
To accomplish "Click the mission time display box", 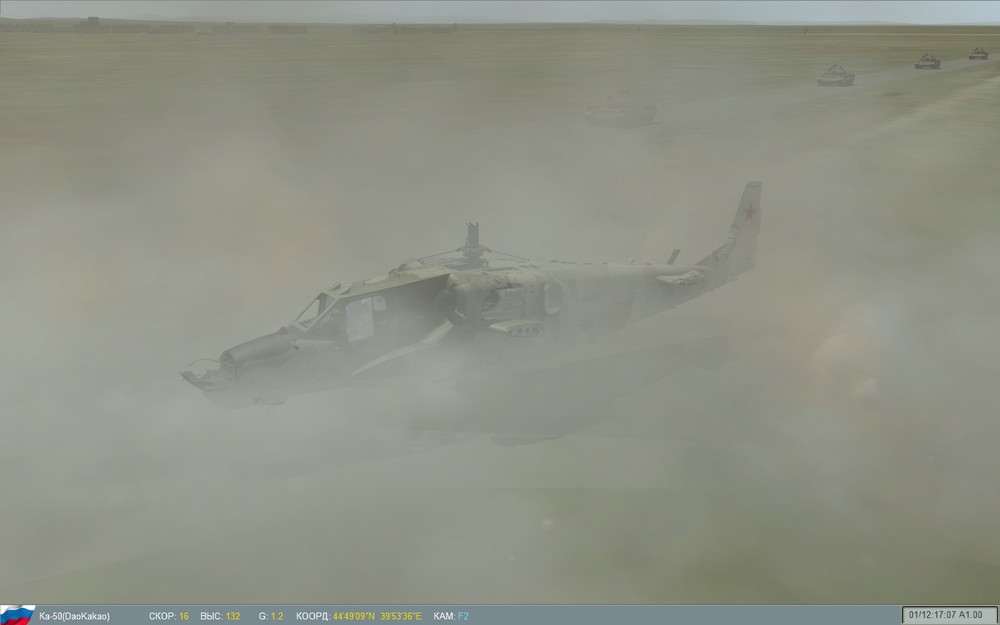I will (x=950, y=612).
